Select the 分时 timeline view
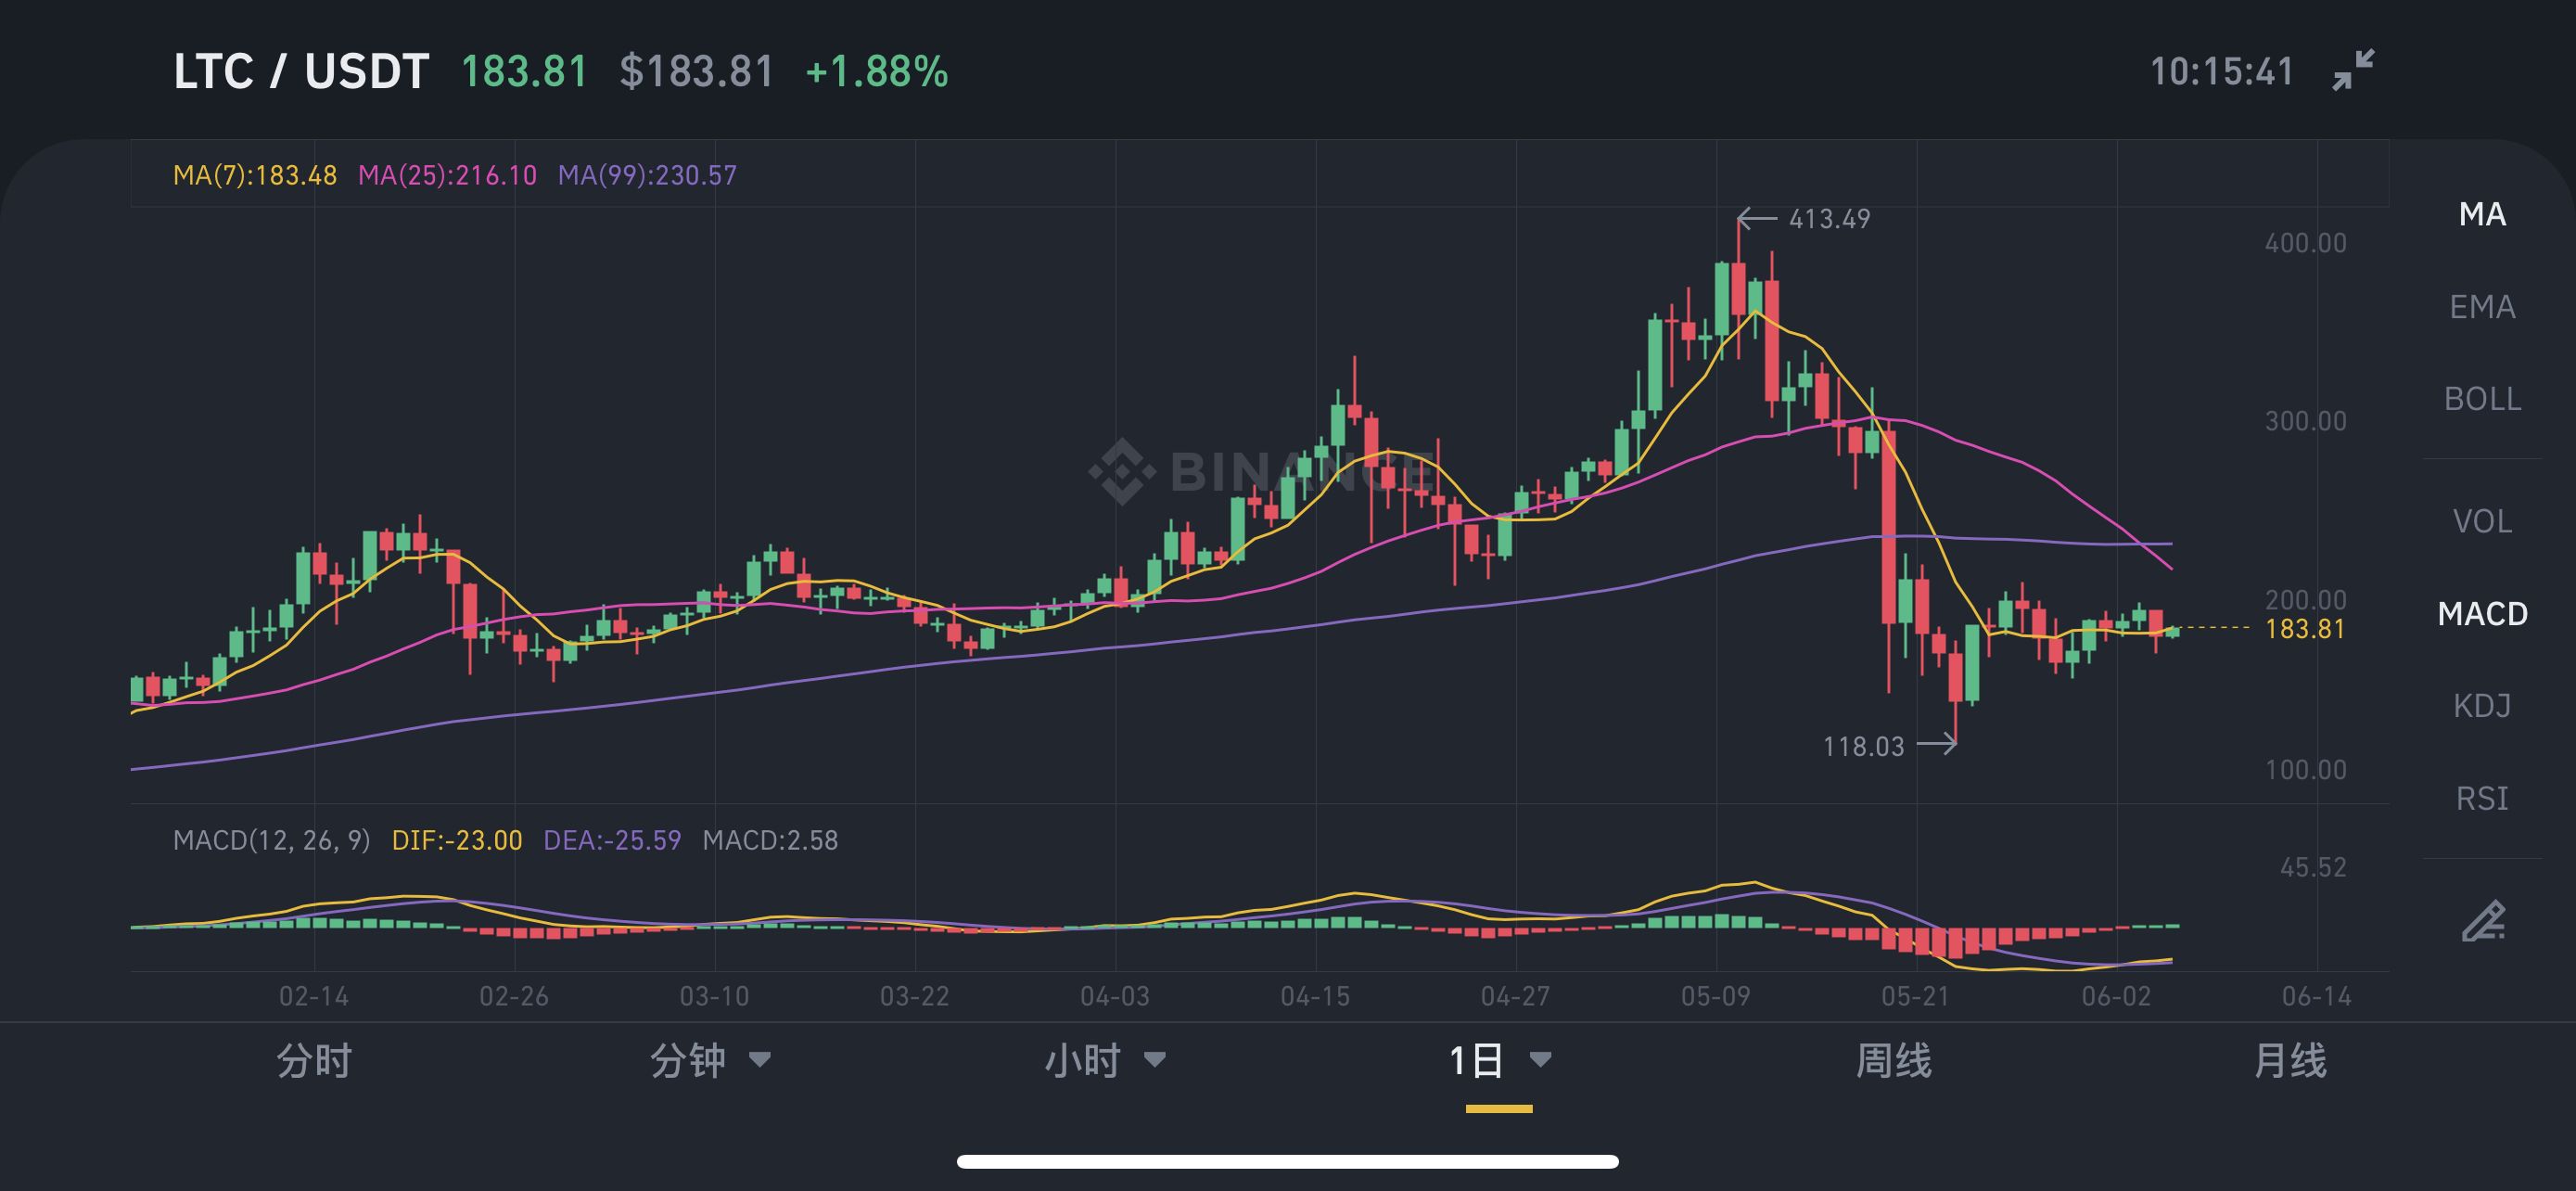Image resolution: width=2576 pixels, height=1191 pixels. pyautogui.click(x=314, y=1060)
